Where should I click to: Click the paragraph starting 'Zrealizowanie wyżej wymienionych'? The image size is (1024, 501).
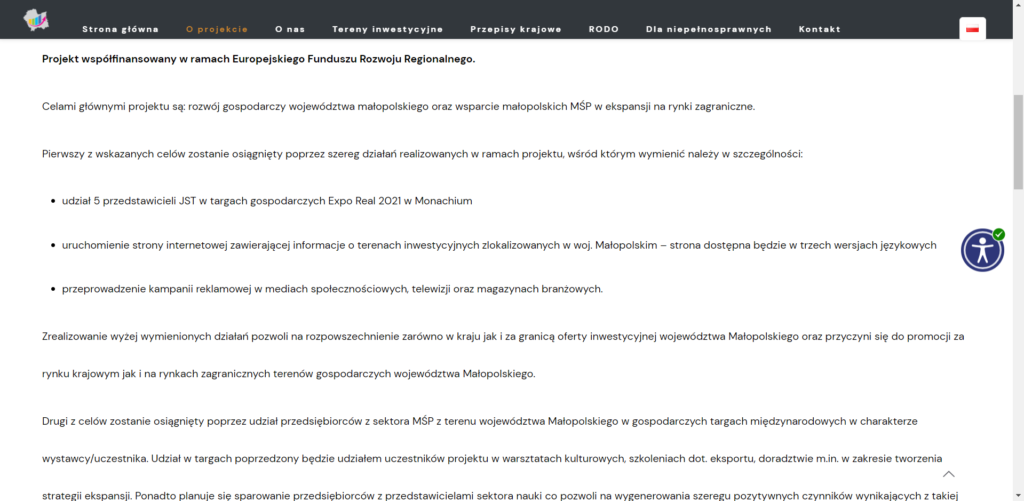coord(504,356)
